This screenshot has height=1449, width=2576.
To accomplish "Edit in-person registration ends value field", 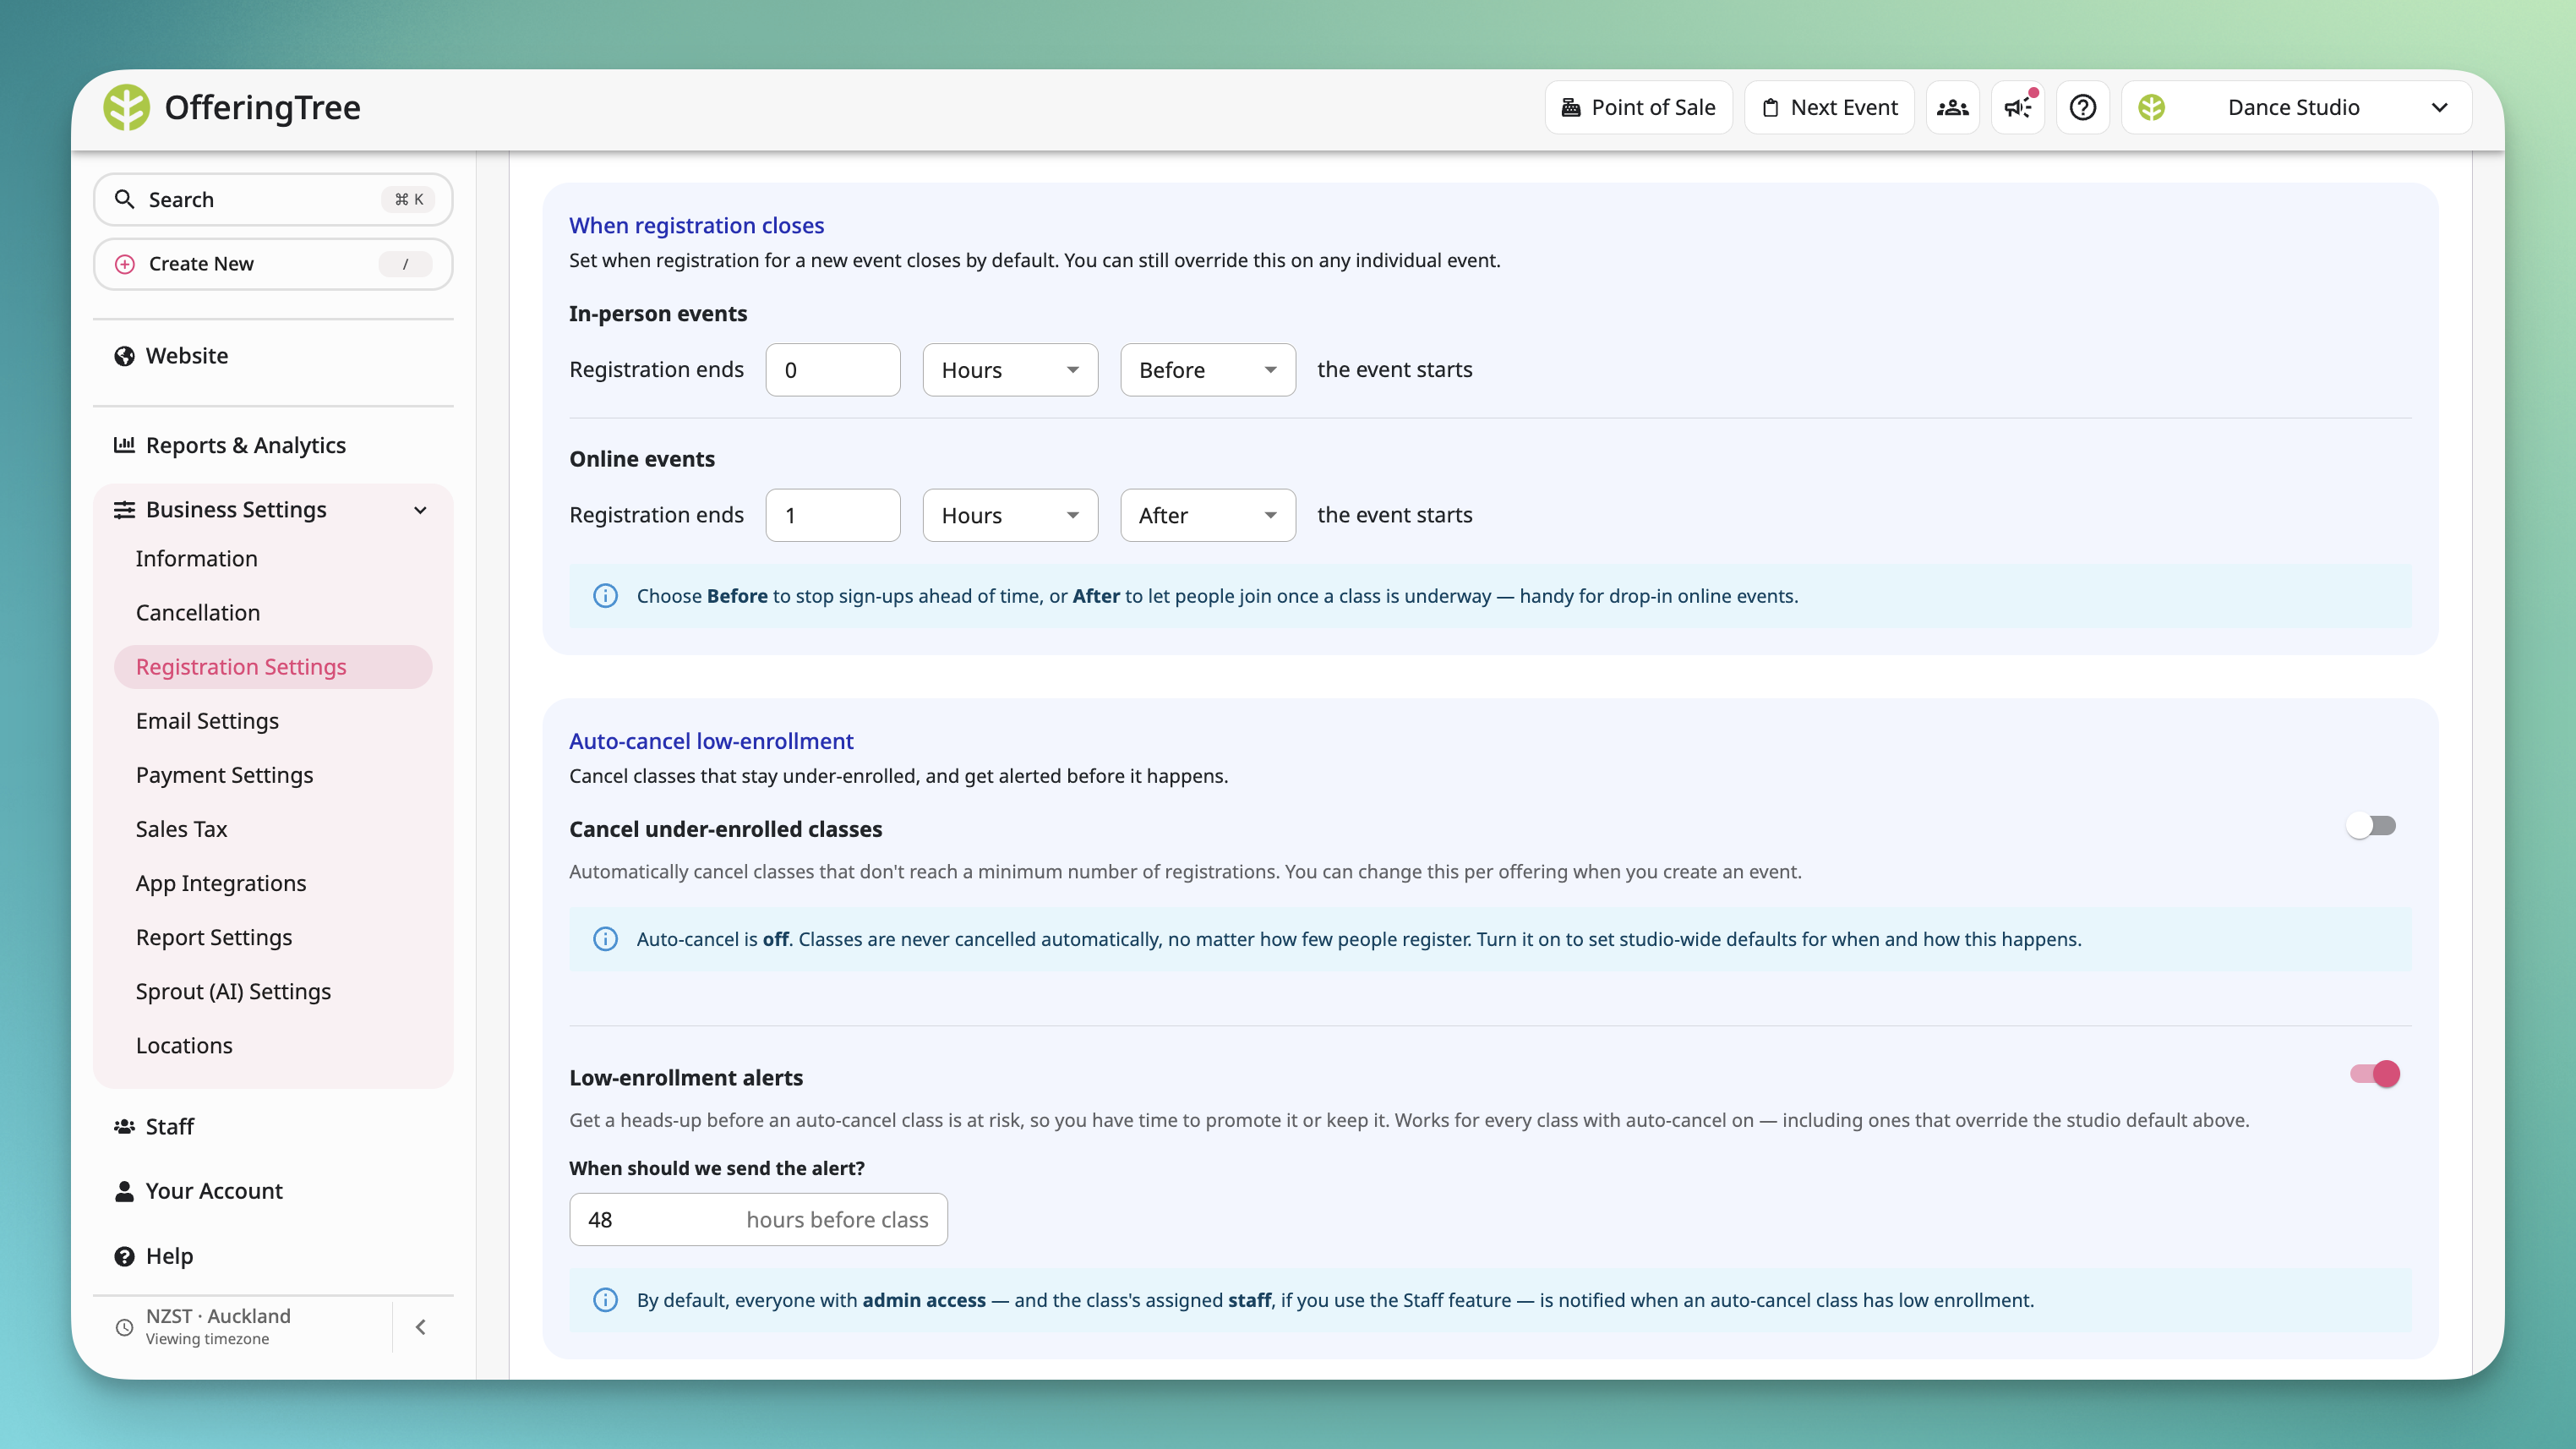I will click(833, 370).
